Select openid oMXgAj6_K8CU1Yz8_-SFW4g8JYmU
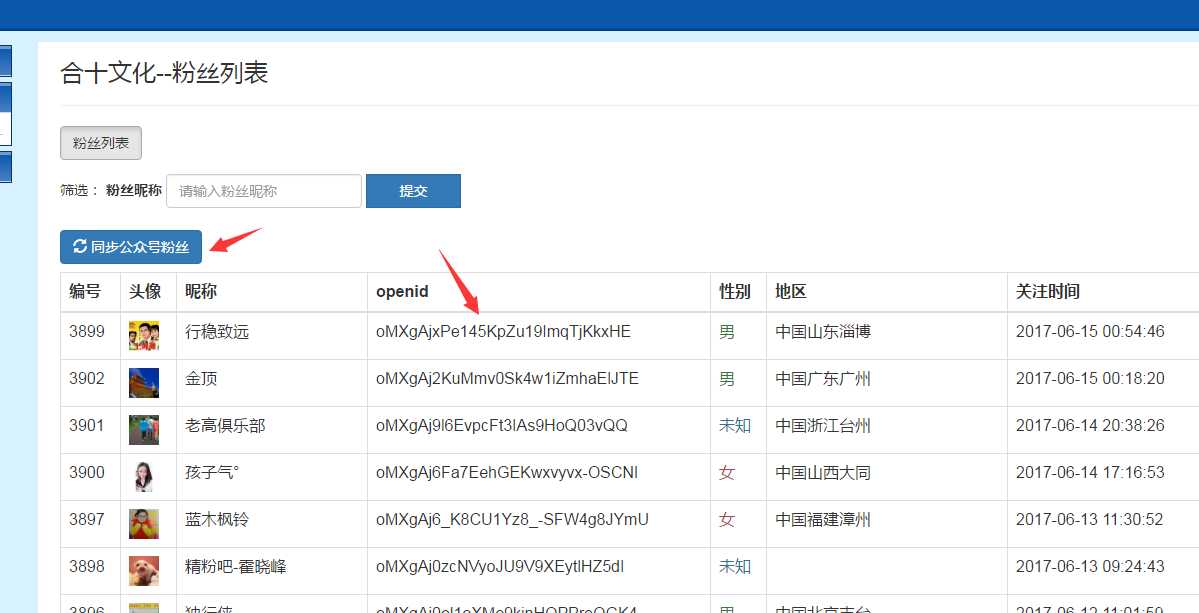 coord(512,520)
